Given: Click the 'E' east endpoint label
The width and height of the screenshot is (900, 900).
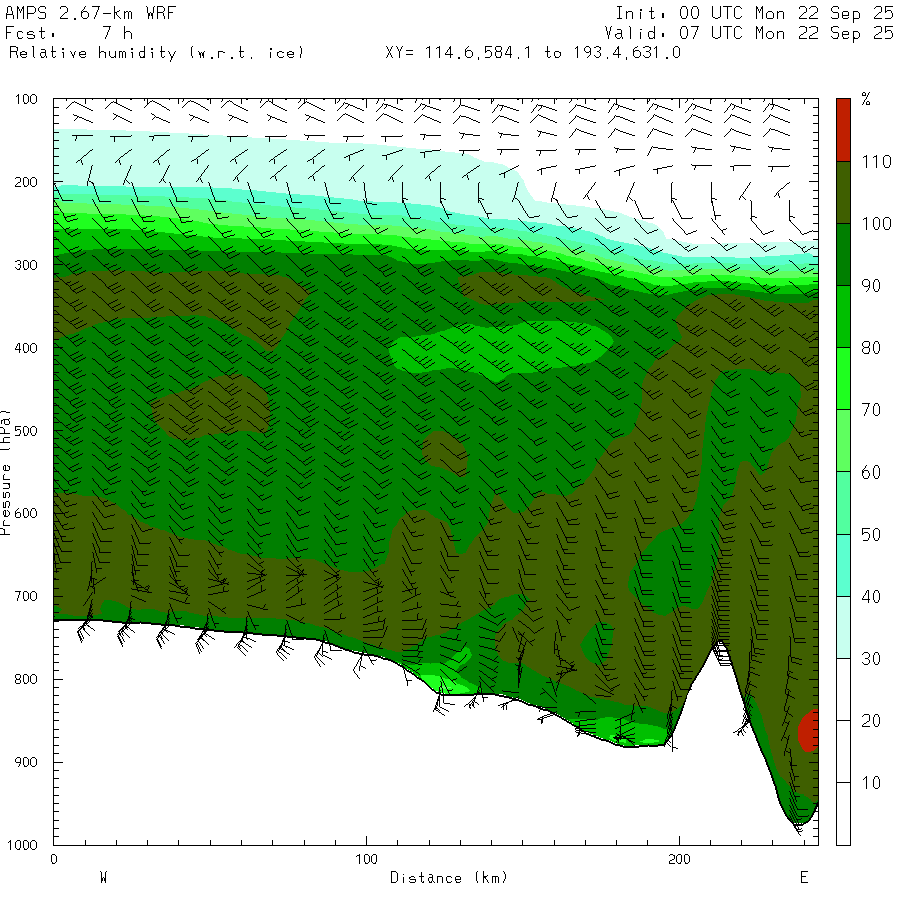Looking at the screenshot, I should point(804,878).
